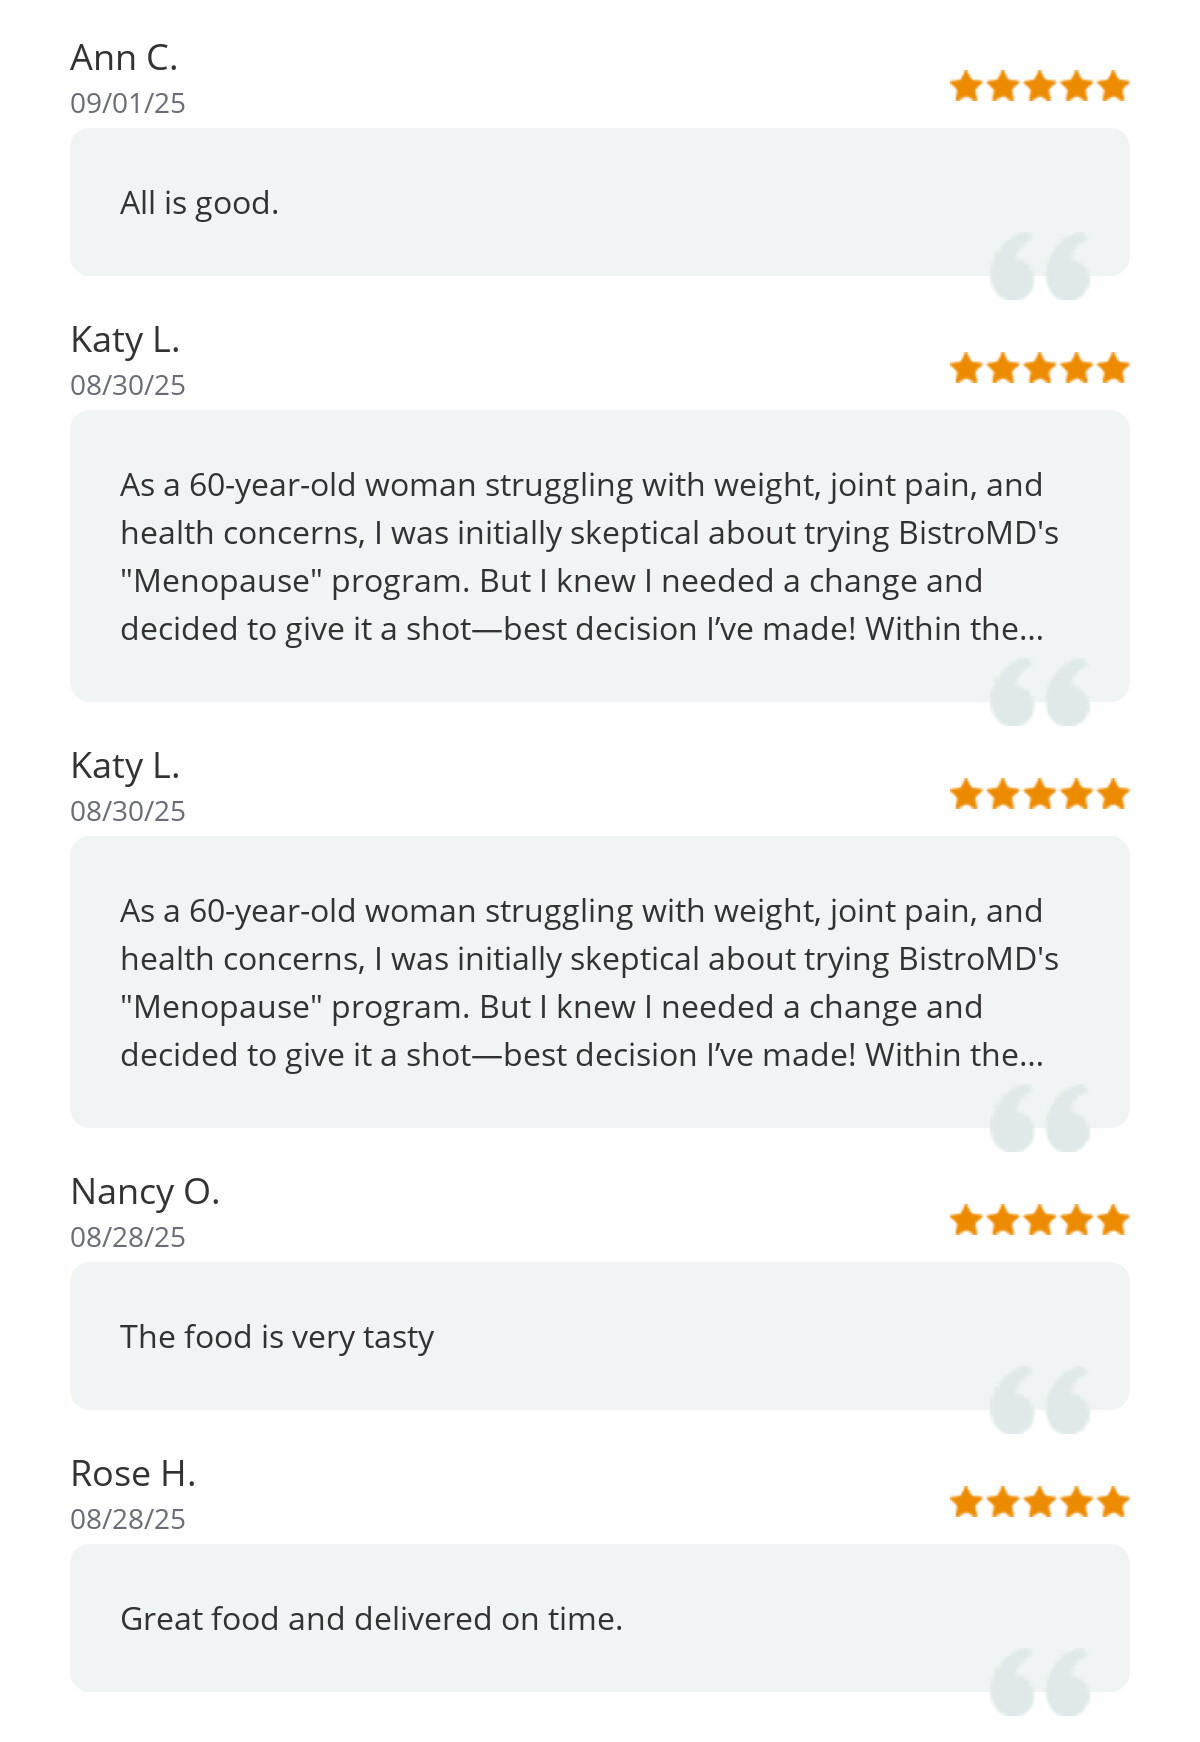Click the star rating beside Nancy O.

(x=1039, y=1220)
